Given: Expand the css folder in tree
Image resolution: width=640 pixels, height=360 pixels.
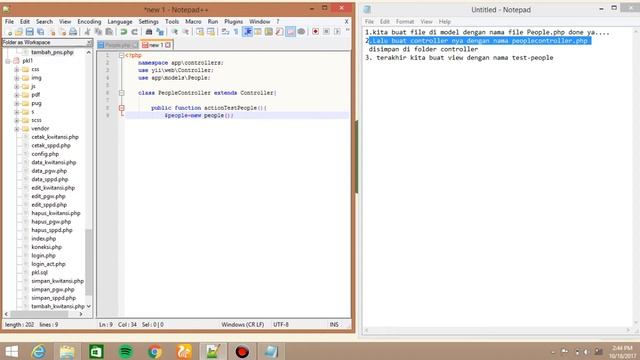Looking at the screenshot, I should tap(17, 69).
